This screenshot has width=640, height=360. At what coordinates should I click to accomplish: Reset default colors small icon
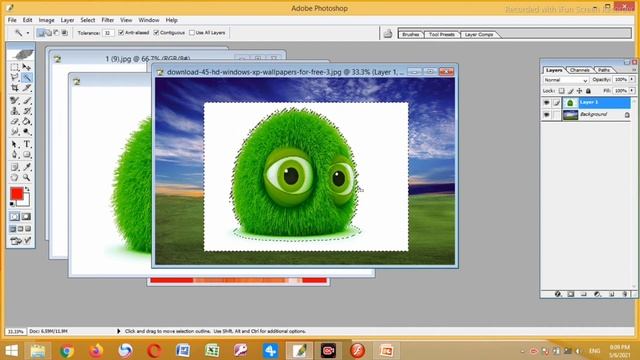point(12,204)
